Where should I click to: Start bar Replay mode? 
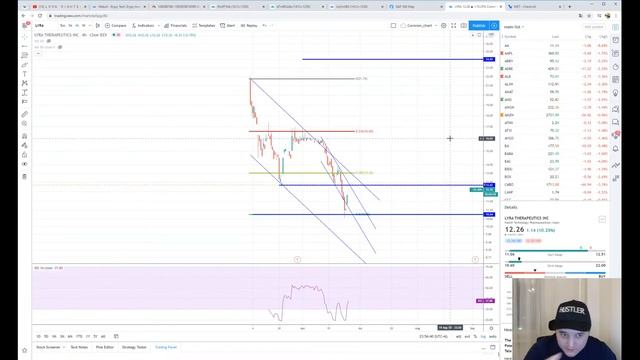click(249, 25)
